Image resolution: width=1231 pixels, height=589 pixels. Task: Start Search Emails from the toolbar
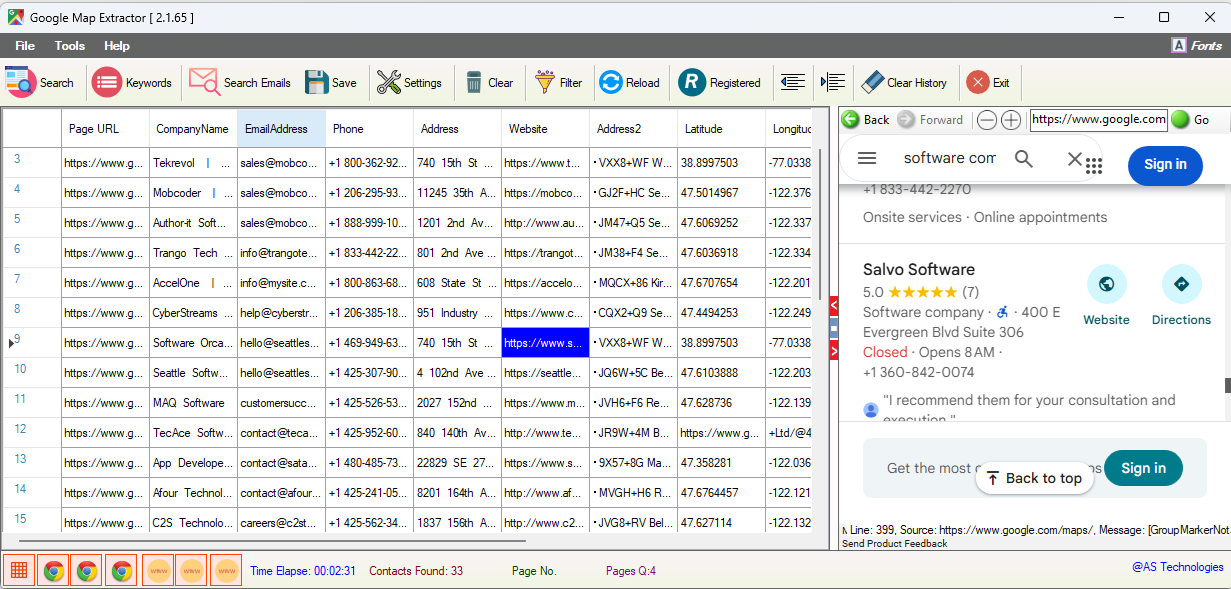[x=240, y=83]
